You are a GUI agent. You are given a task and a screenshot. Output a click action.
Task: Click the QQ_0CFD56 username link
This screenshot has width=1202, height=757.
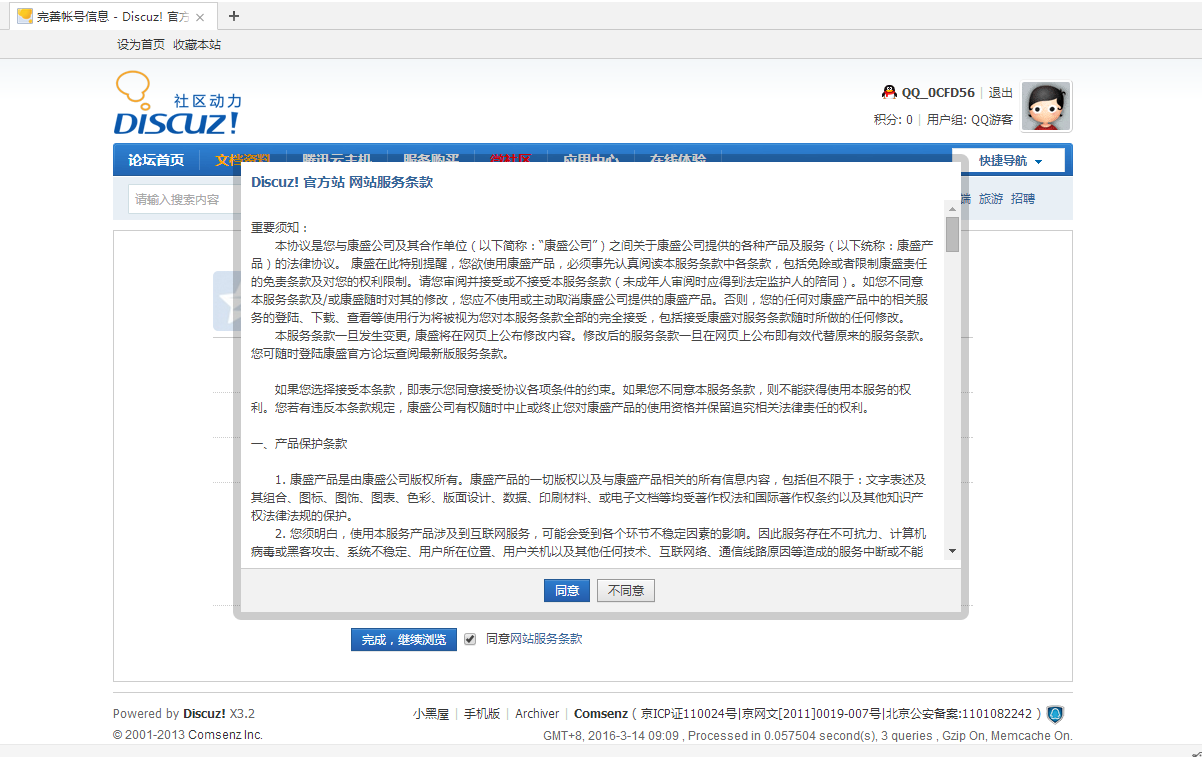[x=938, y=92]
